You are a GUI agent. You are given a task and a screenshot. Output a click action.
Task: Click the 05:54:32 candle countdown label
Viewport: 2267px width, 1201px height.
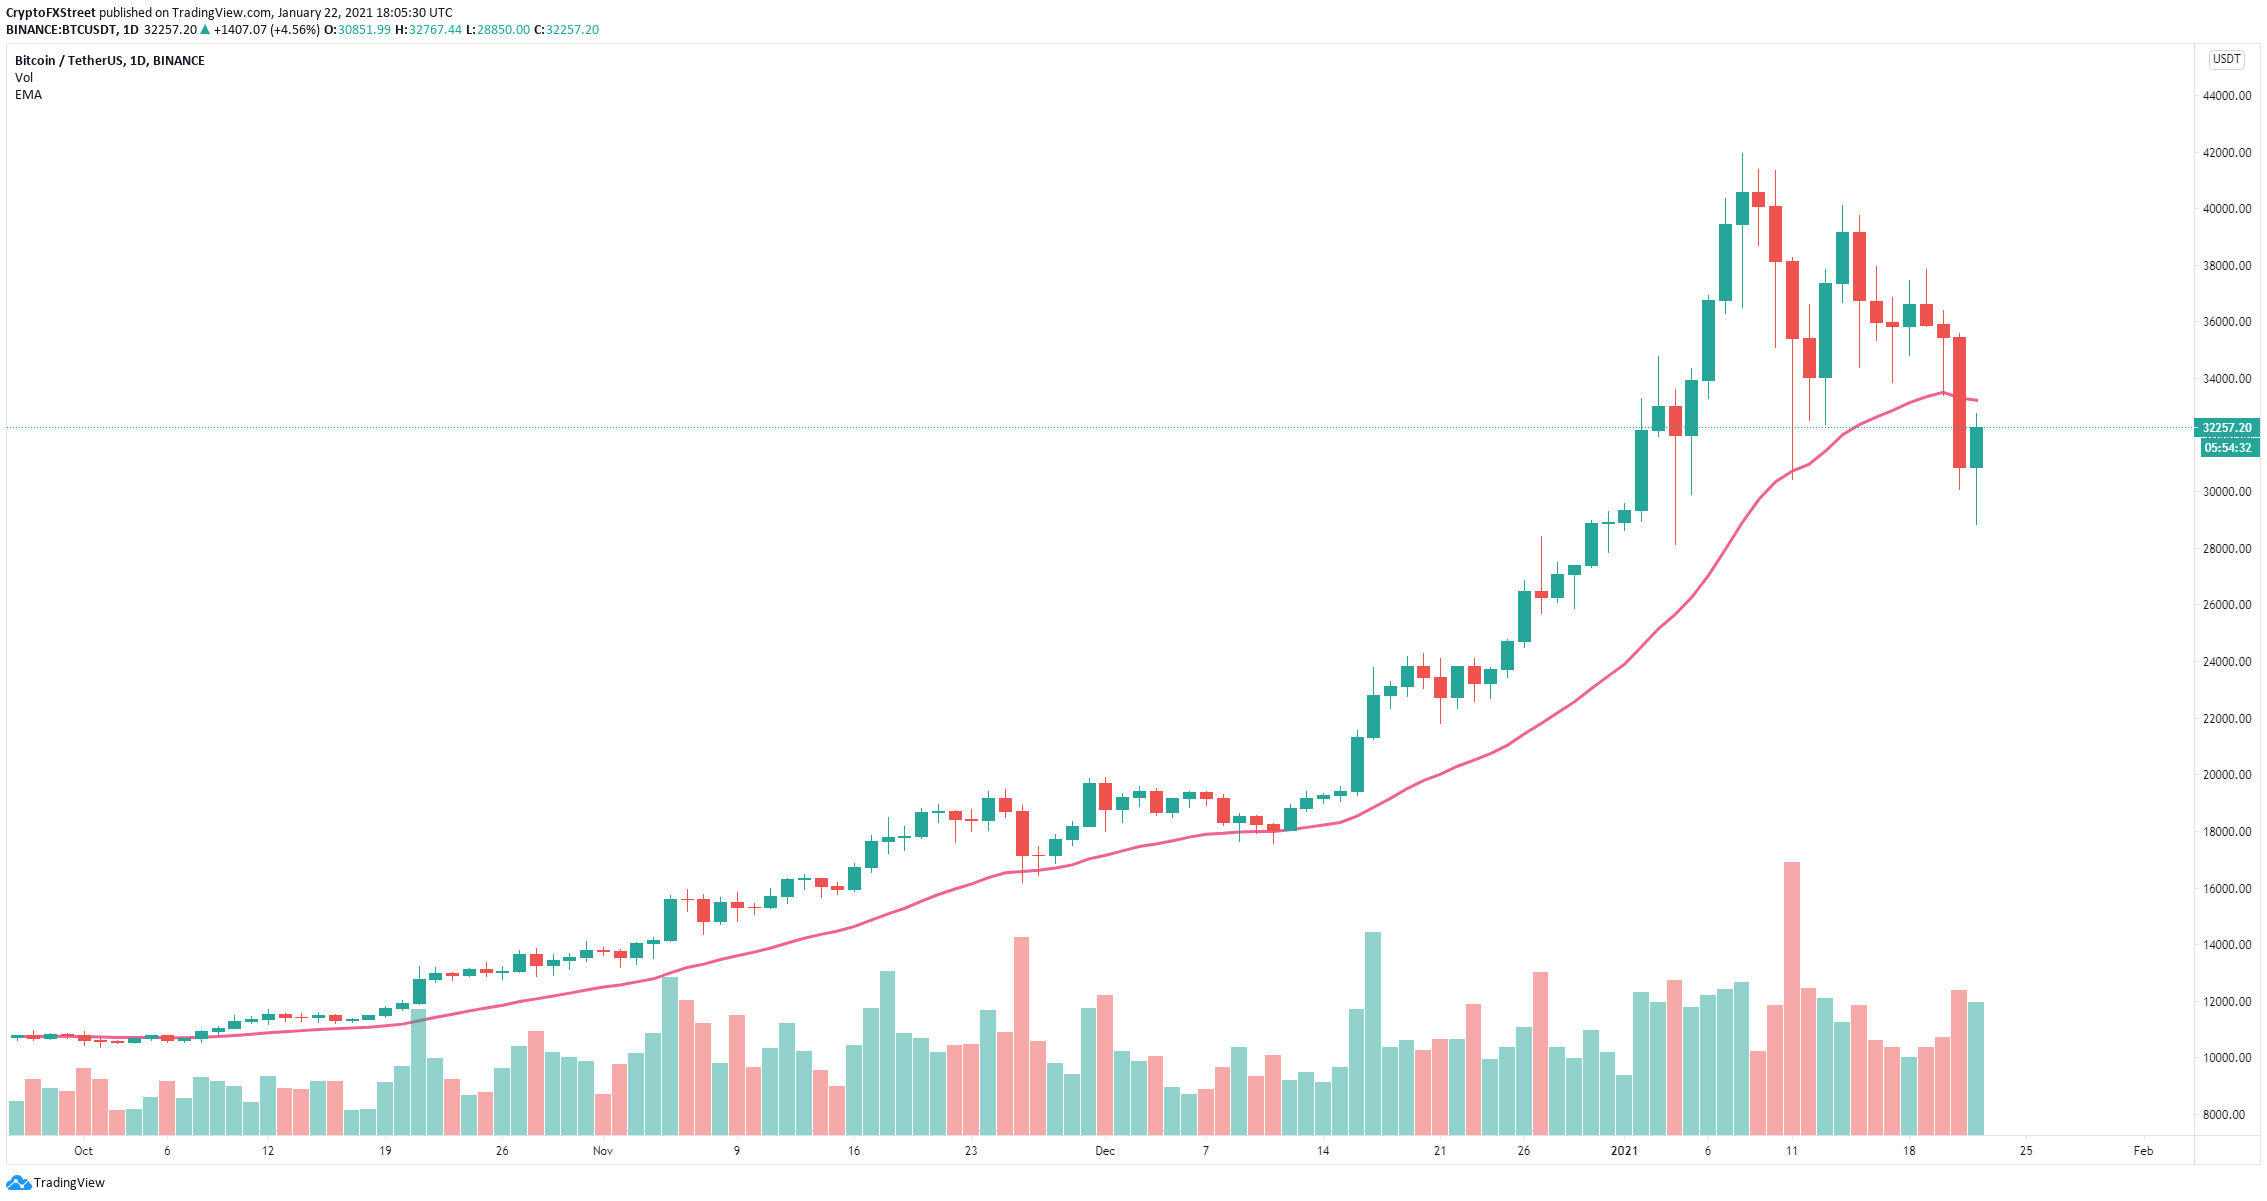click(2226, 448)
